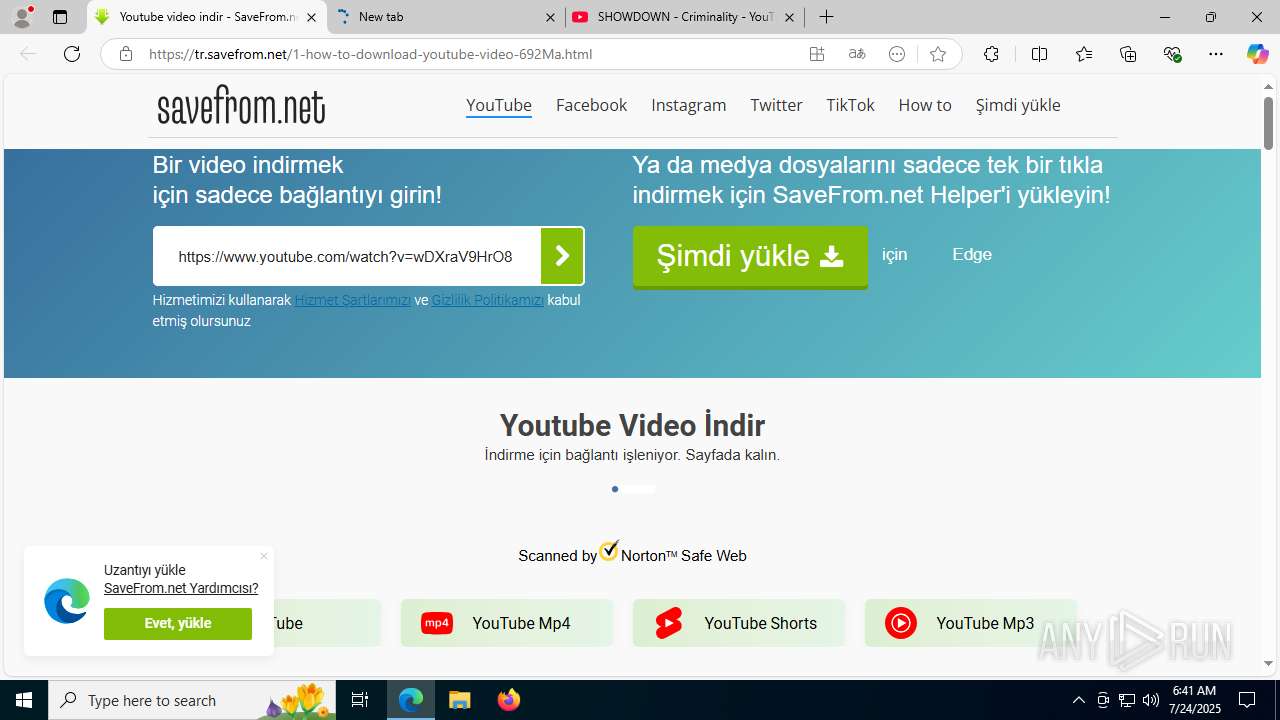The width and height of the screenshot is (1280, 720).
Task: Select Twitter in site navigation
Action: tap(776, 105)
